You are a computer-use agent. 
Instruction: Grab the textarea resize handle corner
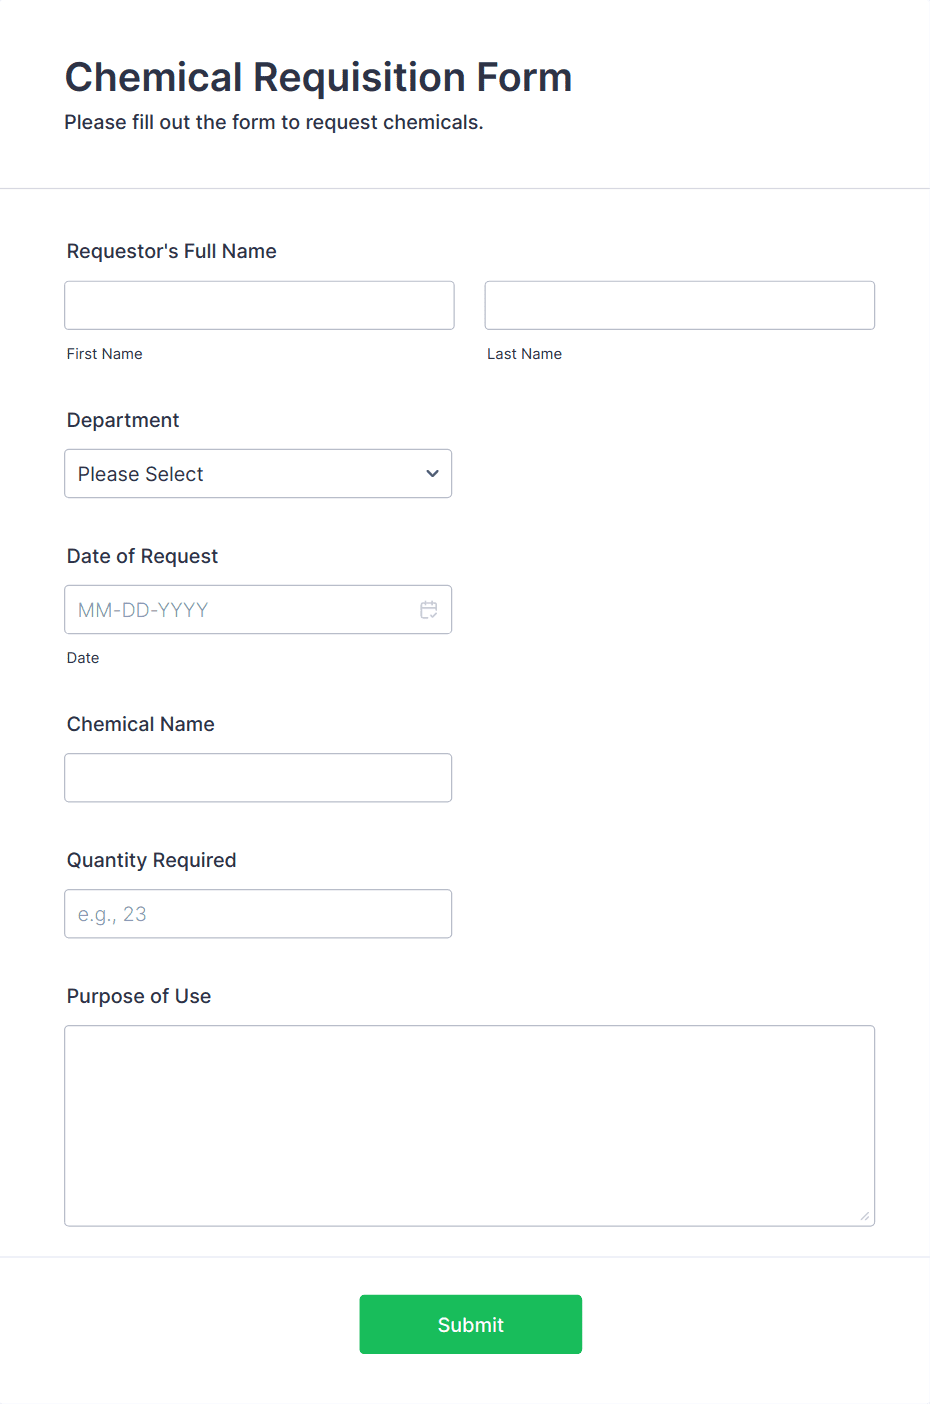pos(865,1216)
